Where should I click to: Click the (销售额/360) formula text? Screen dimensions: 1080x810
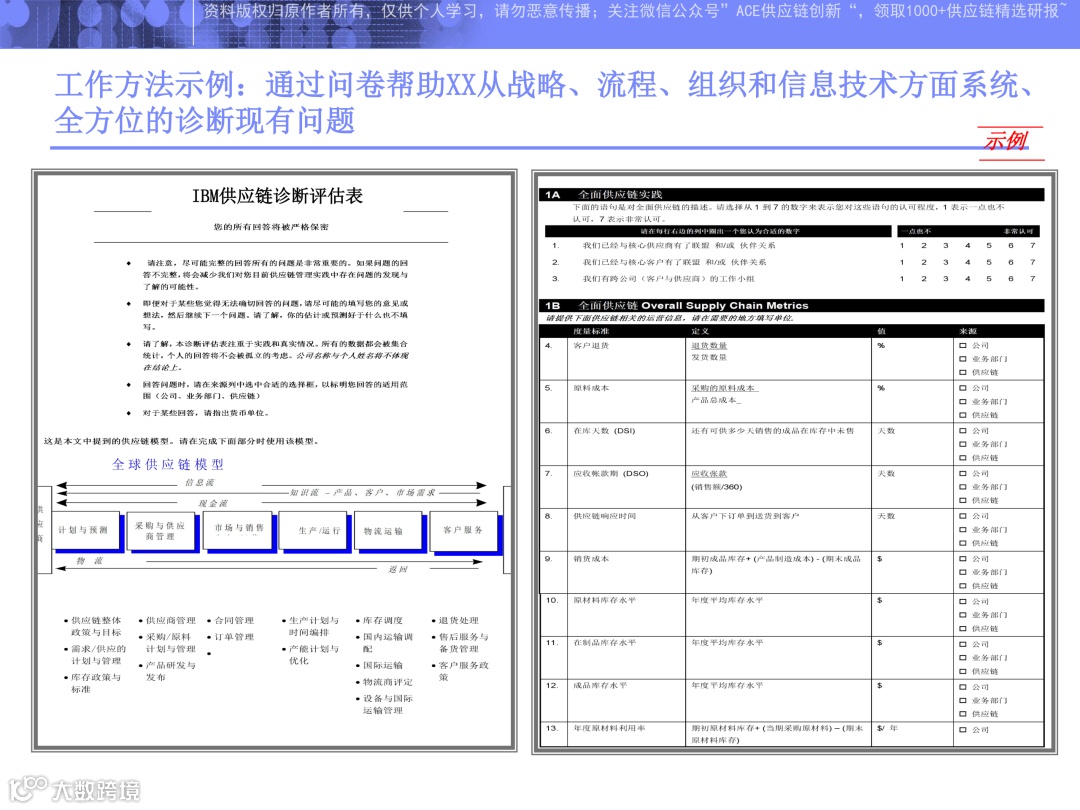click(716, 487)
